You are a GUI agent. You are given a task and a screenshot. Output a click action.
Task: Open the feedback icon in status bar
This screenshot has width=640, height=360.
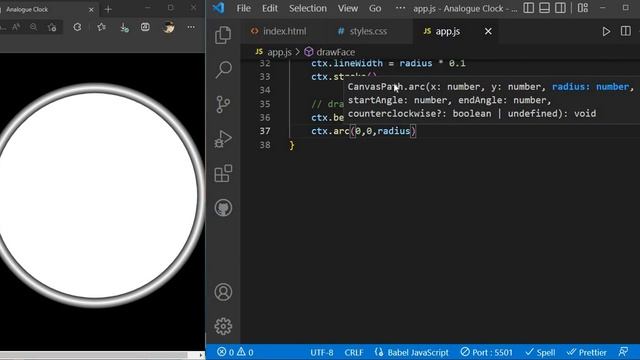pyautogui.click(x=623, y=352)
